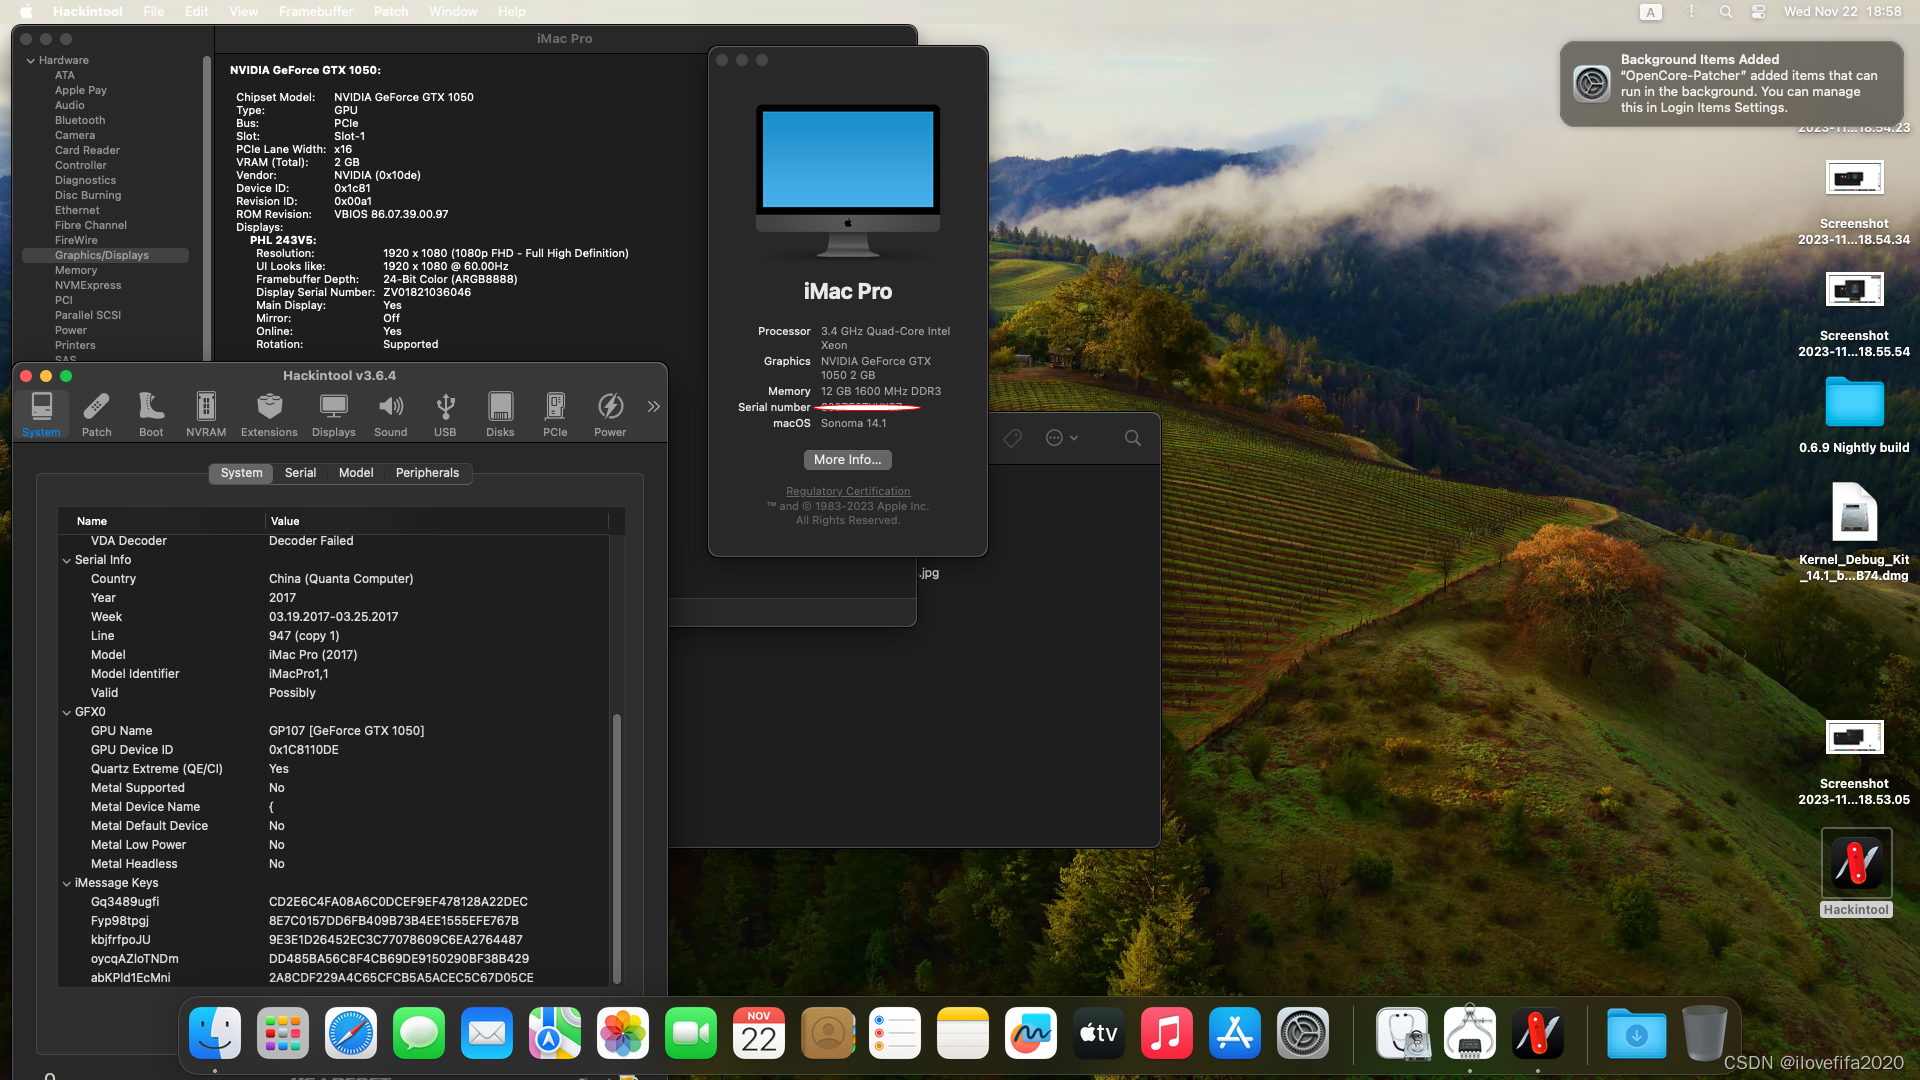Viewport: 1920px width, 1080px height.
Task: Click the More Info... button
Action: (847, 460)
